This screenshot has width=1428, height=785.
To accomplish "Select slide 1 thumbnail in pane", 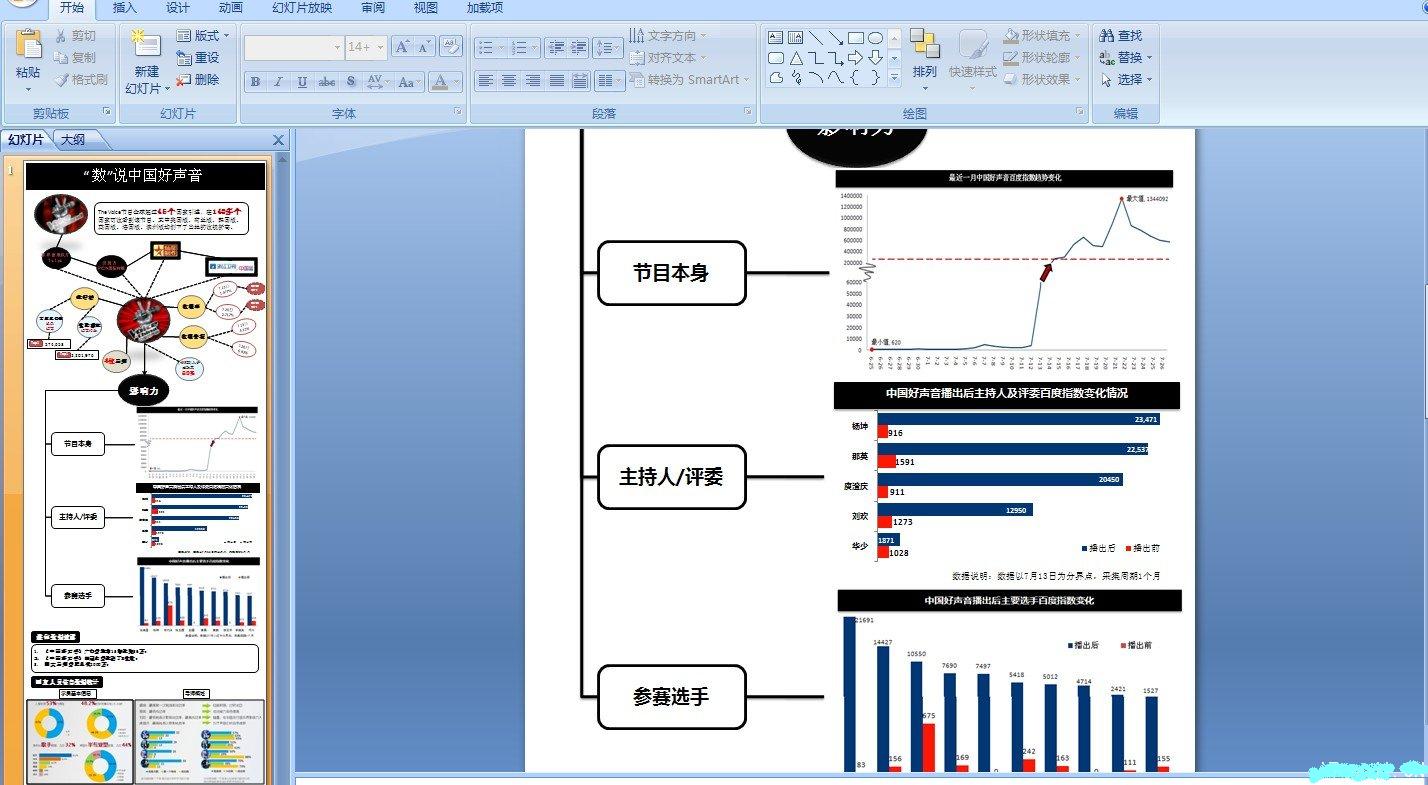I will point(145,472).
